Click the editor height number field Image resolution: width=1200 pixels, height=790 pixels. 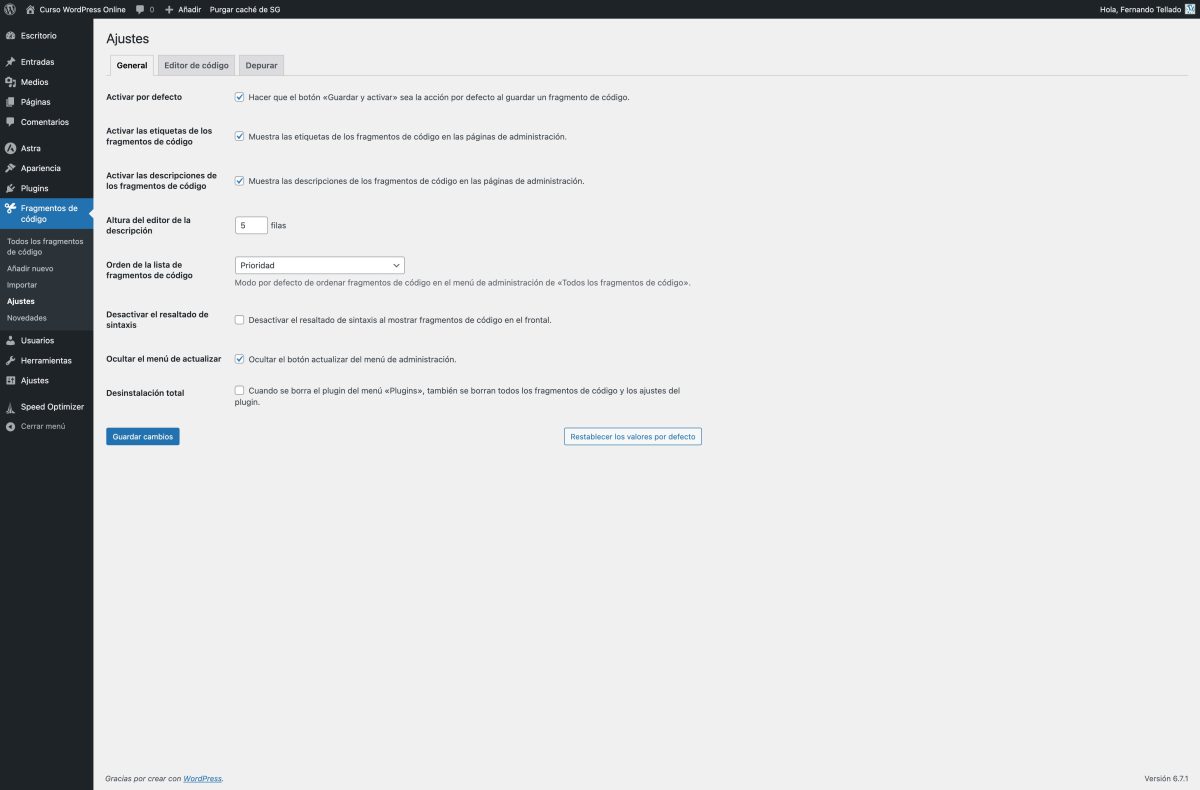tap(251, 224)
